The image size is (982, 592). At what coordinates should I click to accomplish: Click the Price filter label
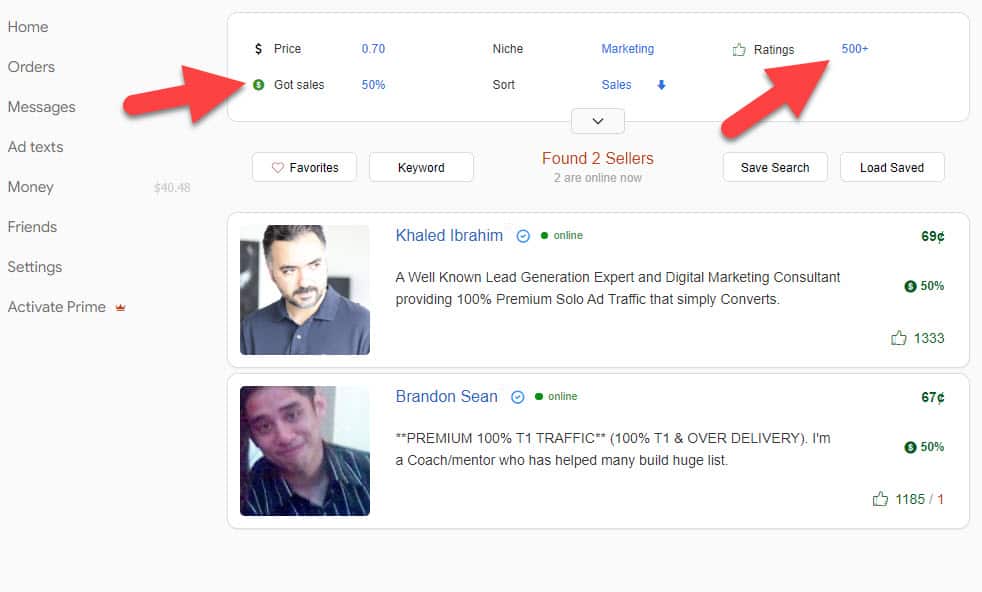point(287,49)
